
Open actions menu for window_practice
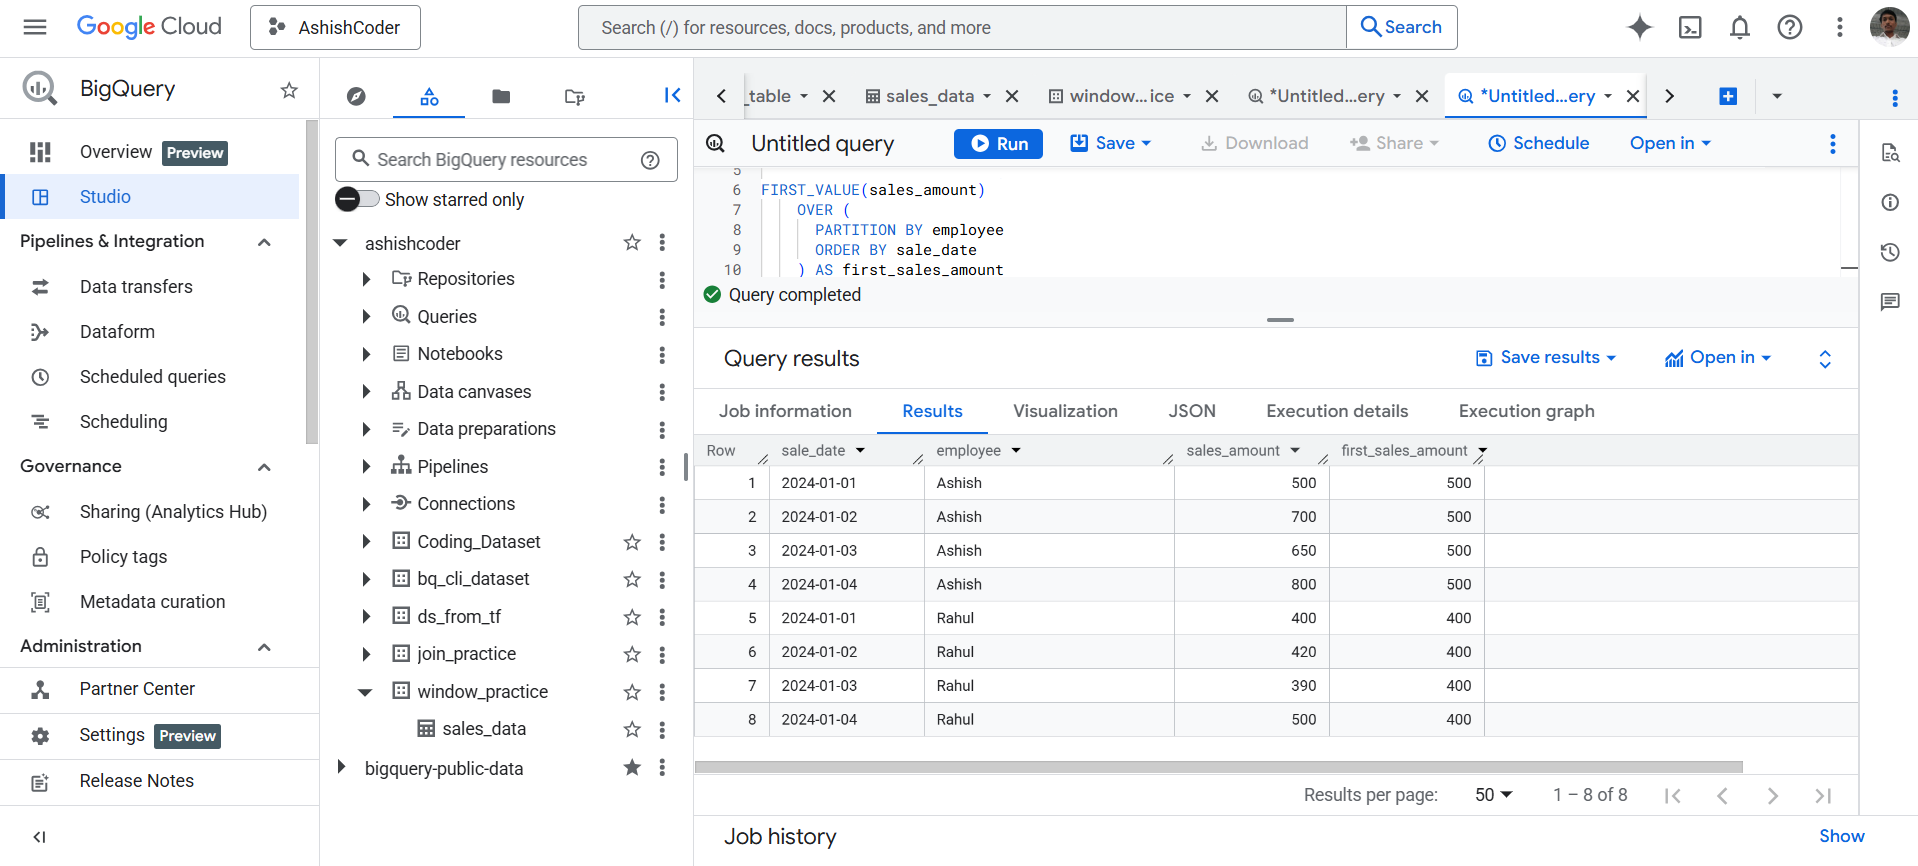coord(662,692)
